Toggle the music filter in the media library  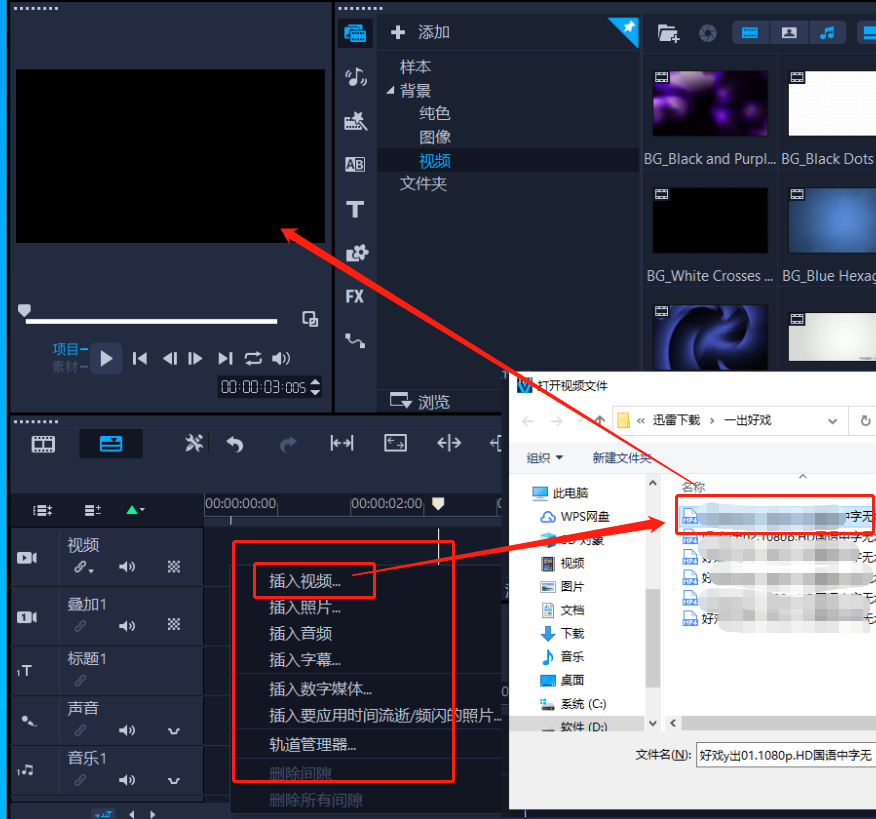tap(827, 32)
